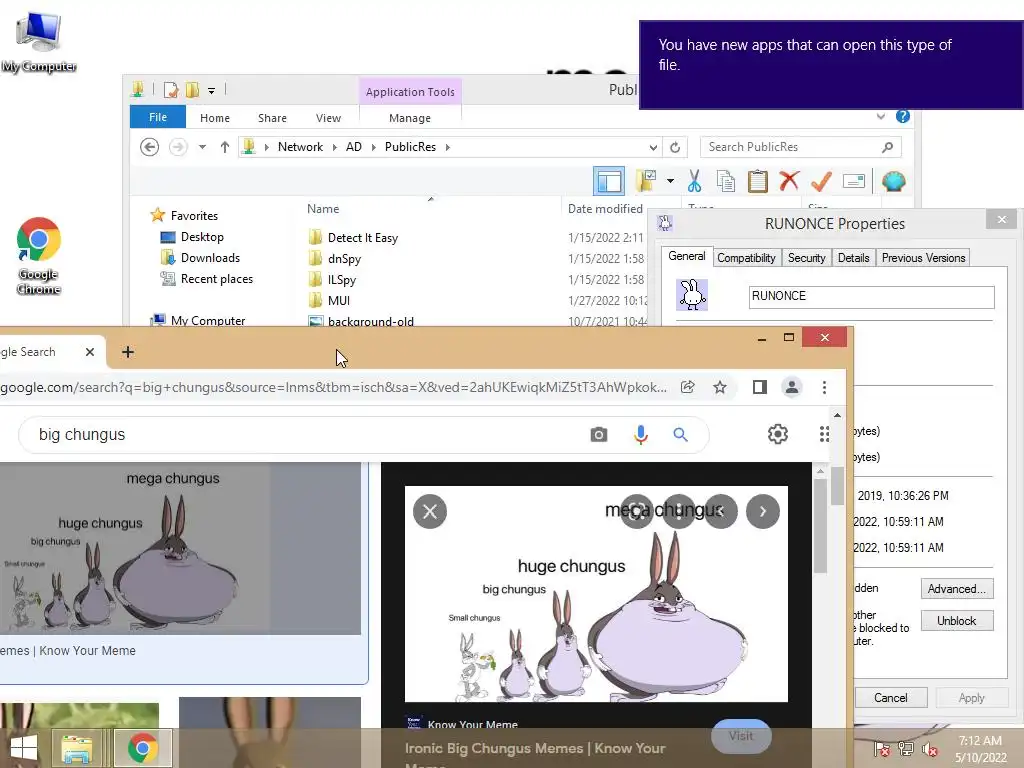This screenshot has height=768, width=1024.
Task: Open Windows Start button
Action: pos(24,748)
